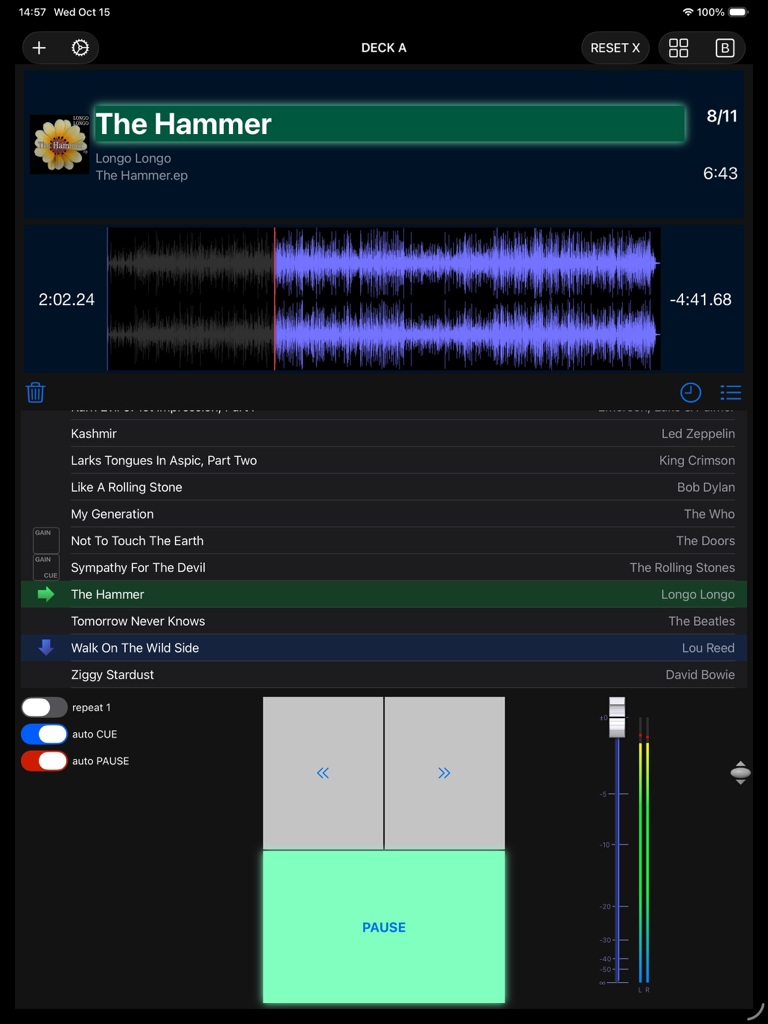768x1024 pixels.
Task: Open settings via the gear icon
Action: click(x=80, y=48)
